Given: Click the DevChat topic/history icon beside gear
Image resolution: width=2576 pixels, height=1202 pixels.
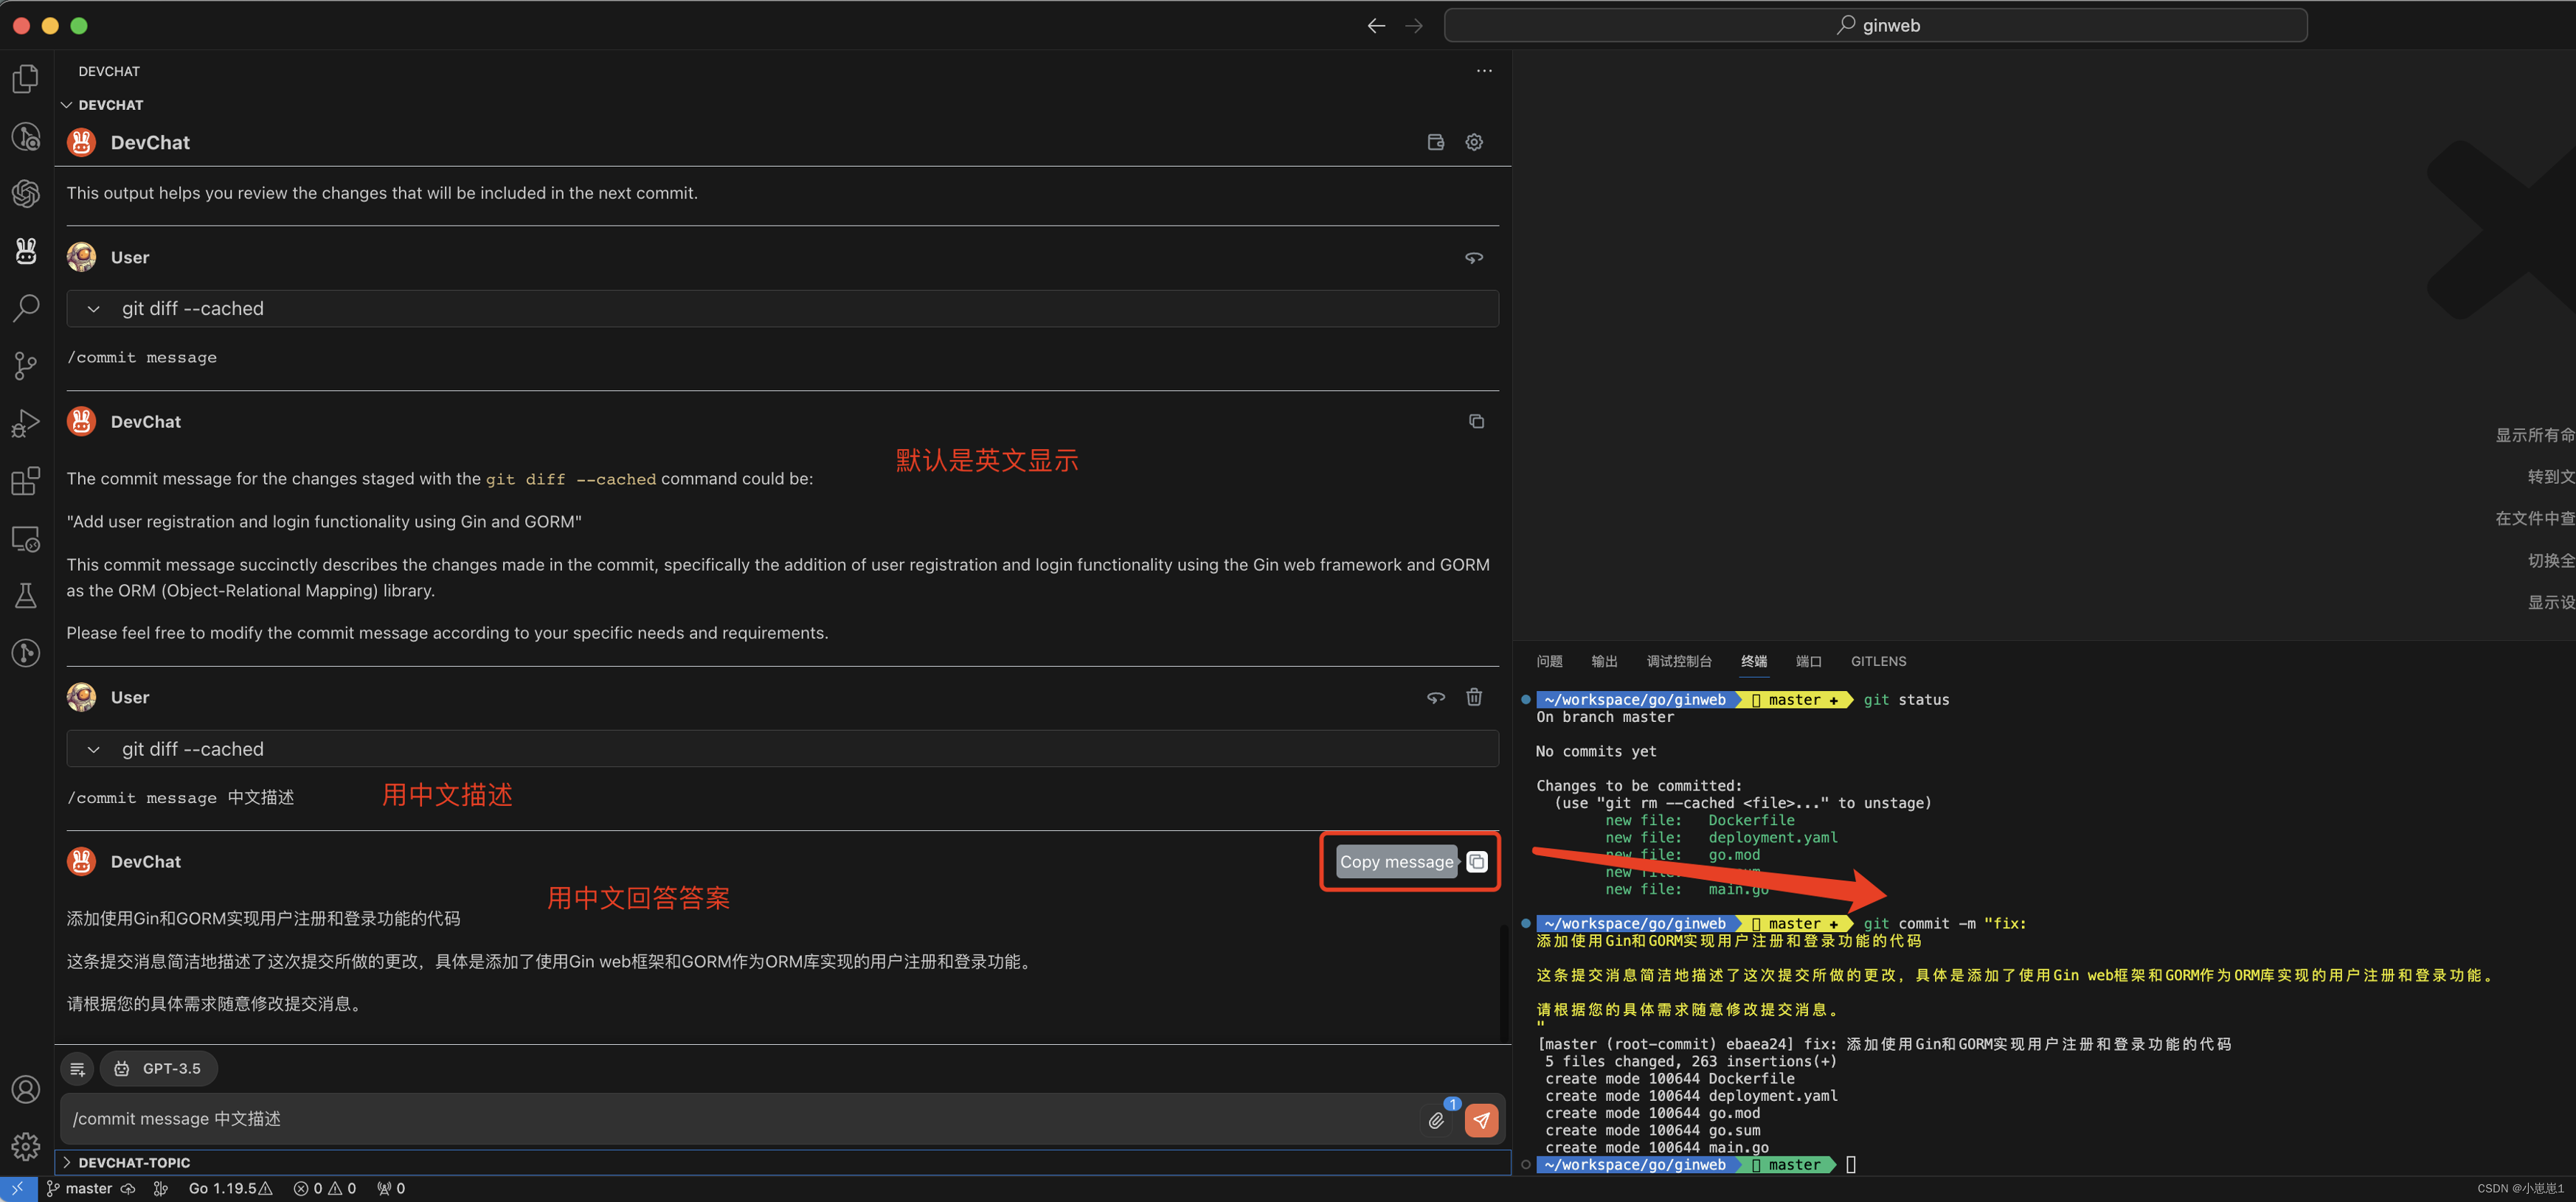Looking at the screenshot, I should click(1436, 142).
